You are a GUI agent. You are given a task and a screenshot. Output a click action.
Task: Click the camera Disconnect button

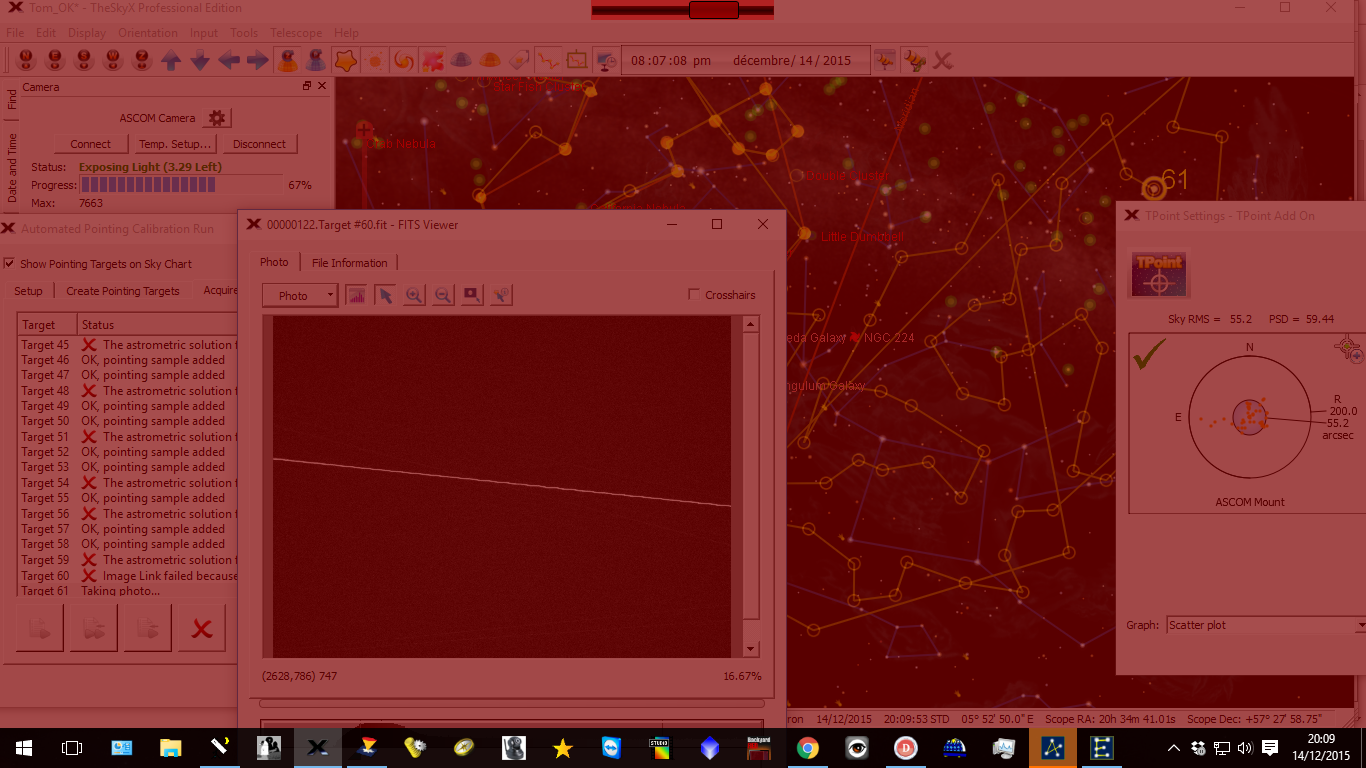(x=259, y=144)
